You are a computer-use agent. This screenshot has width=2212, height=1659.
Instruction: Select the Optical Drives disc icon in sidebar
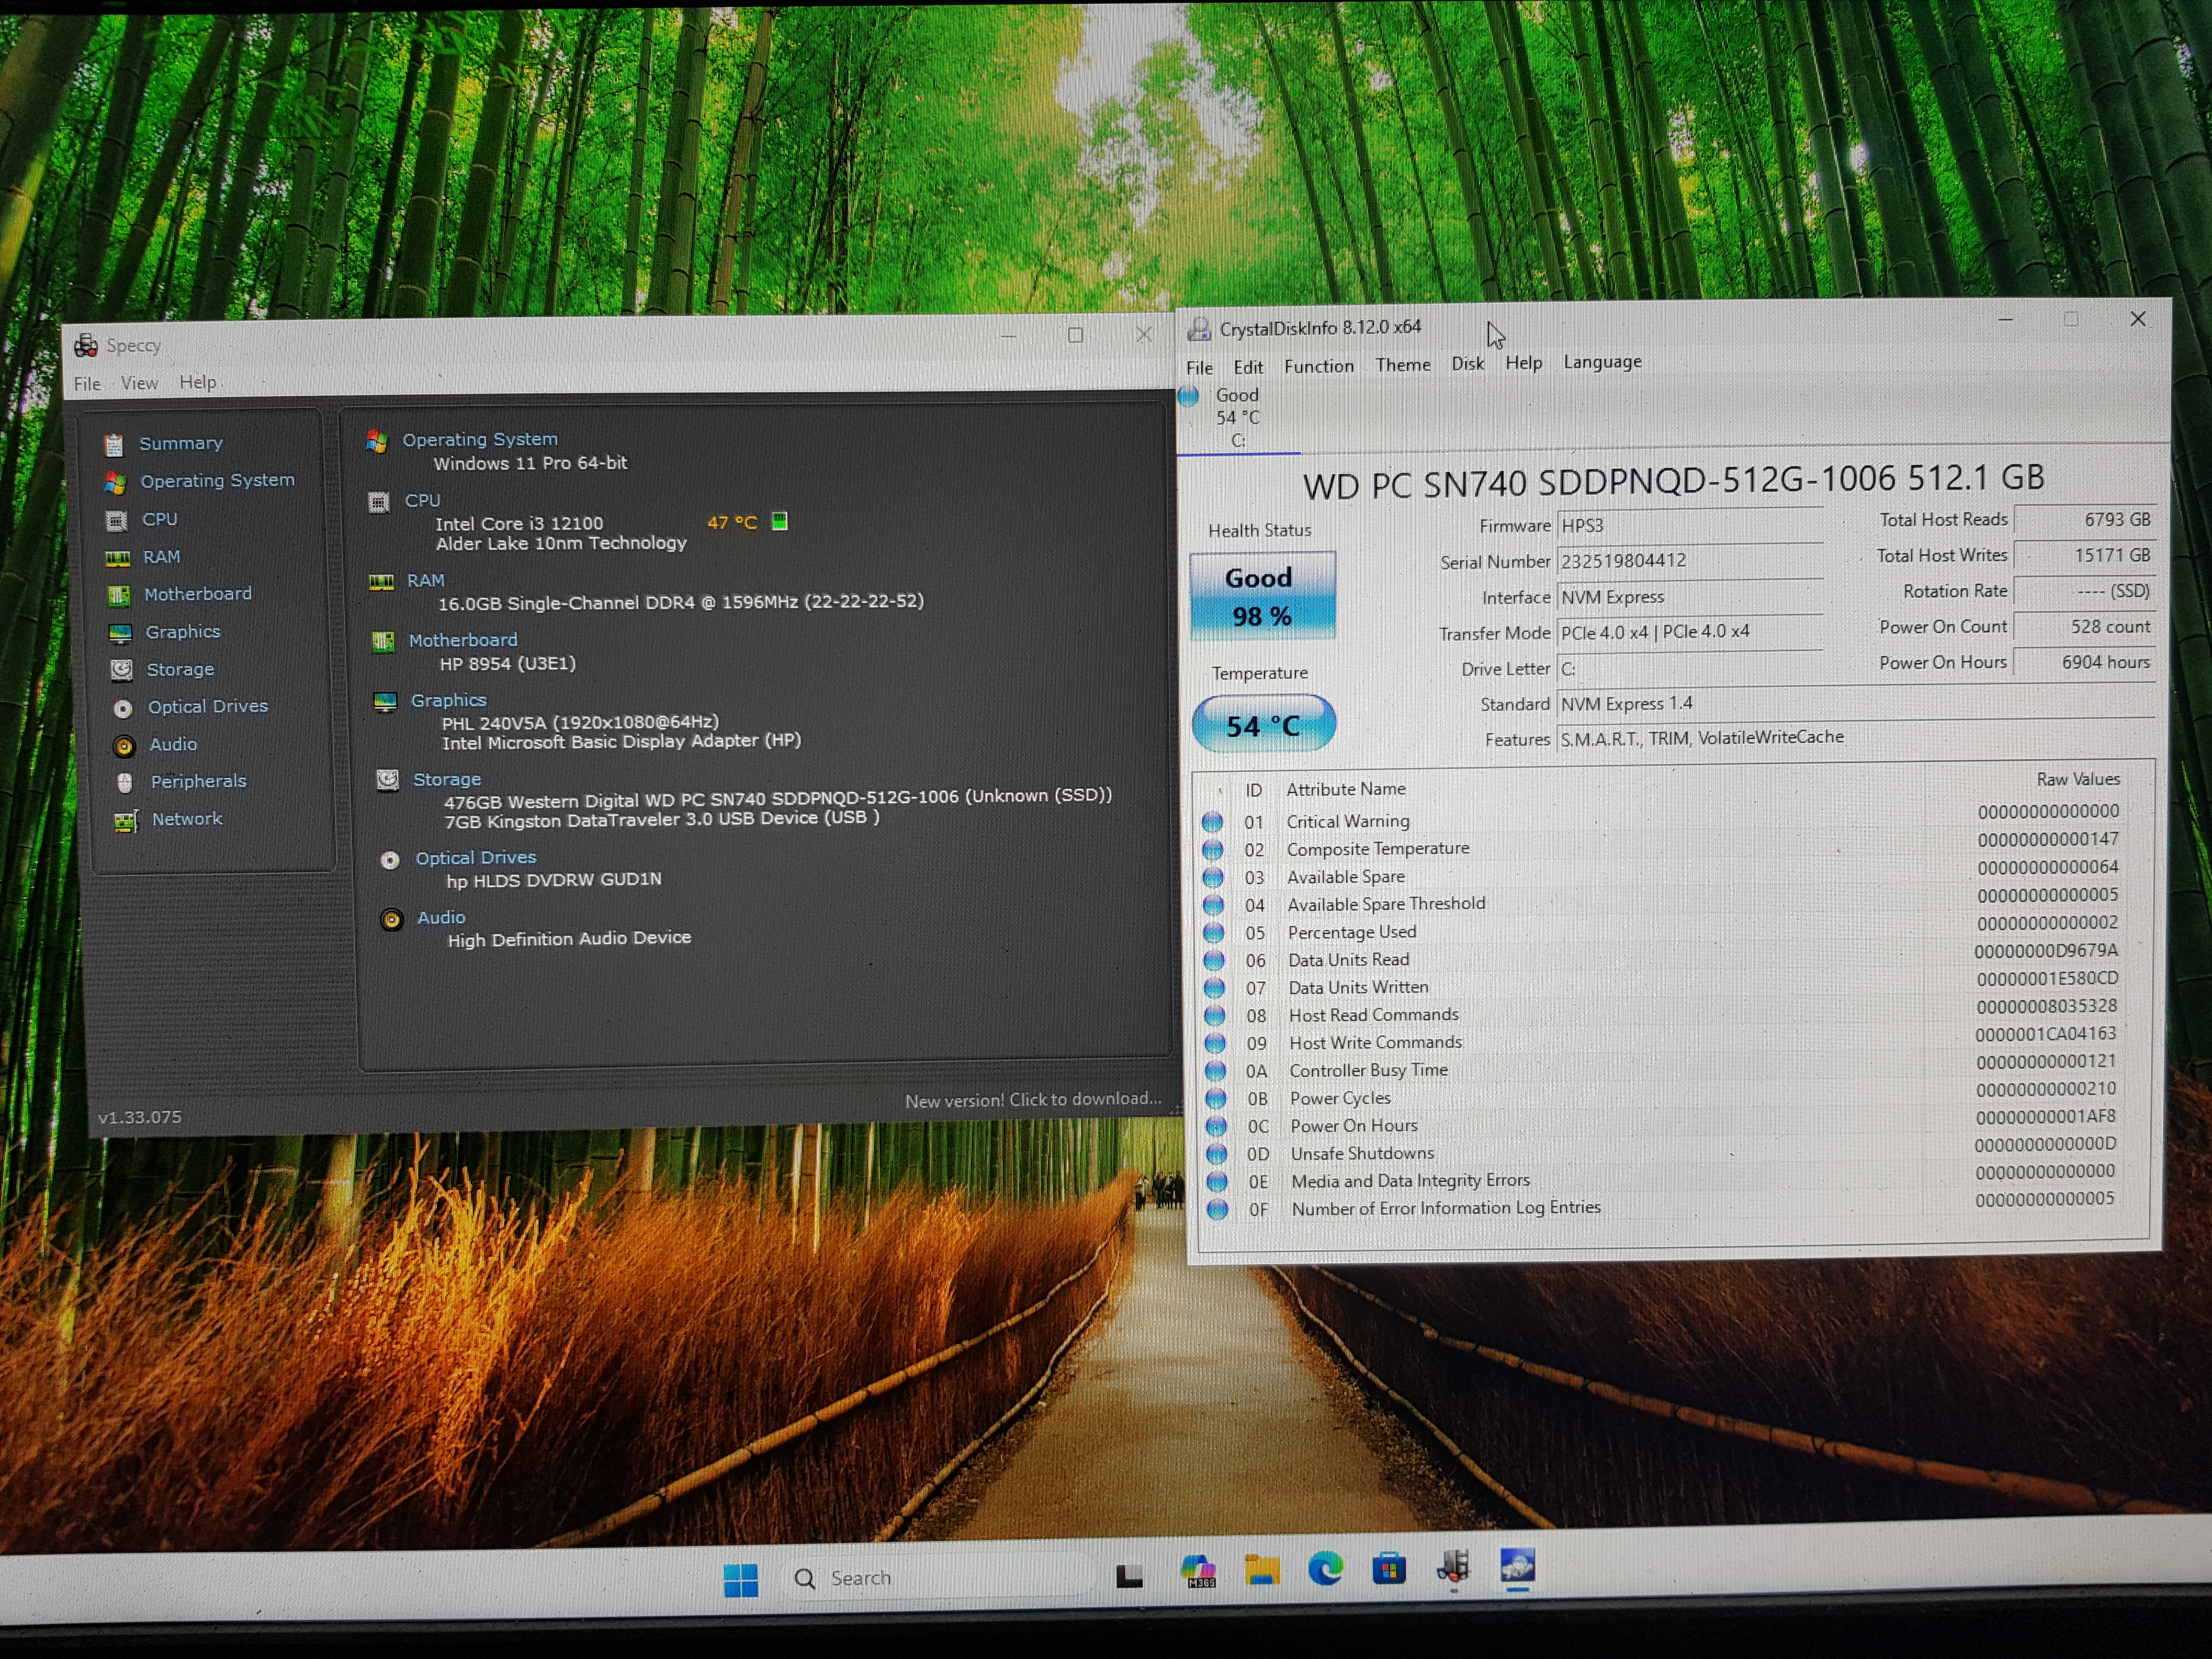pyautogui.click(x=123, y=708)
